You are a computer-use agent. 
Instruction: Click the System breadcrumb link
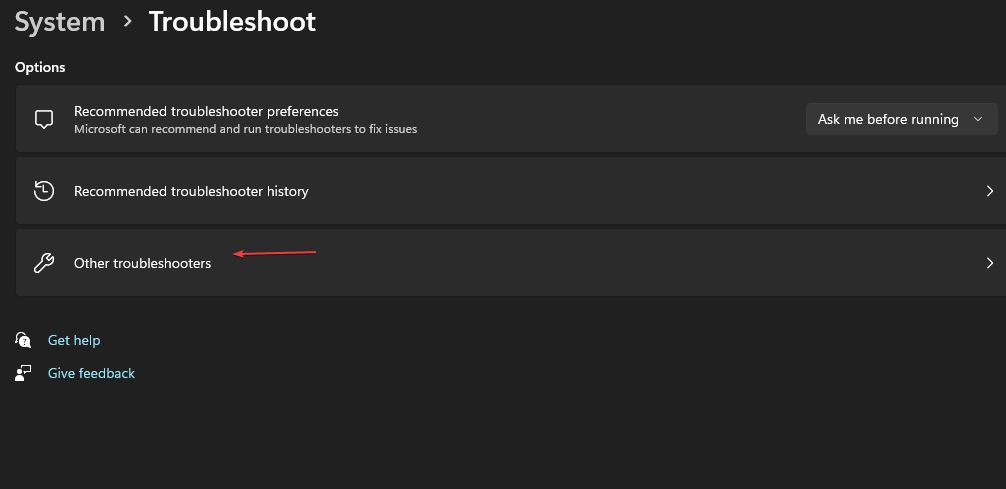click(59, 22)
